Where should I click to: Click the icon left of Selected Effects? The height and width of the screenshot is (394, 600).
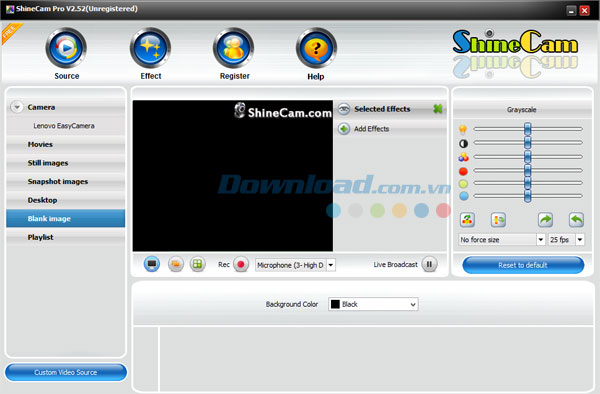344,109
